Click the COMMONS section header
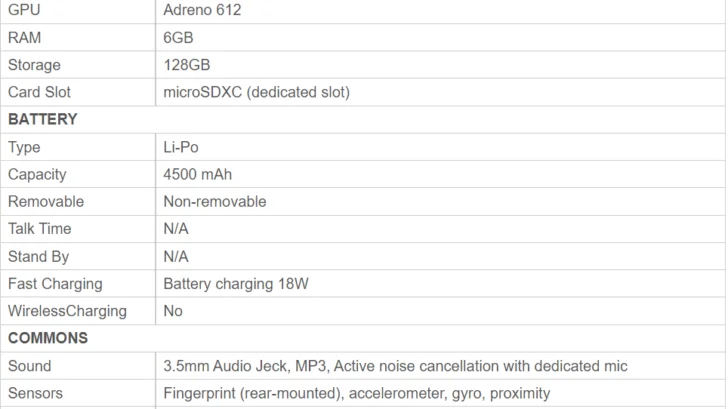This screenshot has width=728, height=409. tap(48, 338)
